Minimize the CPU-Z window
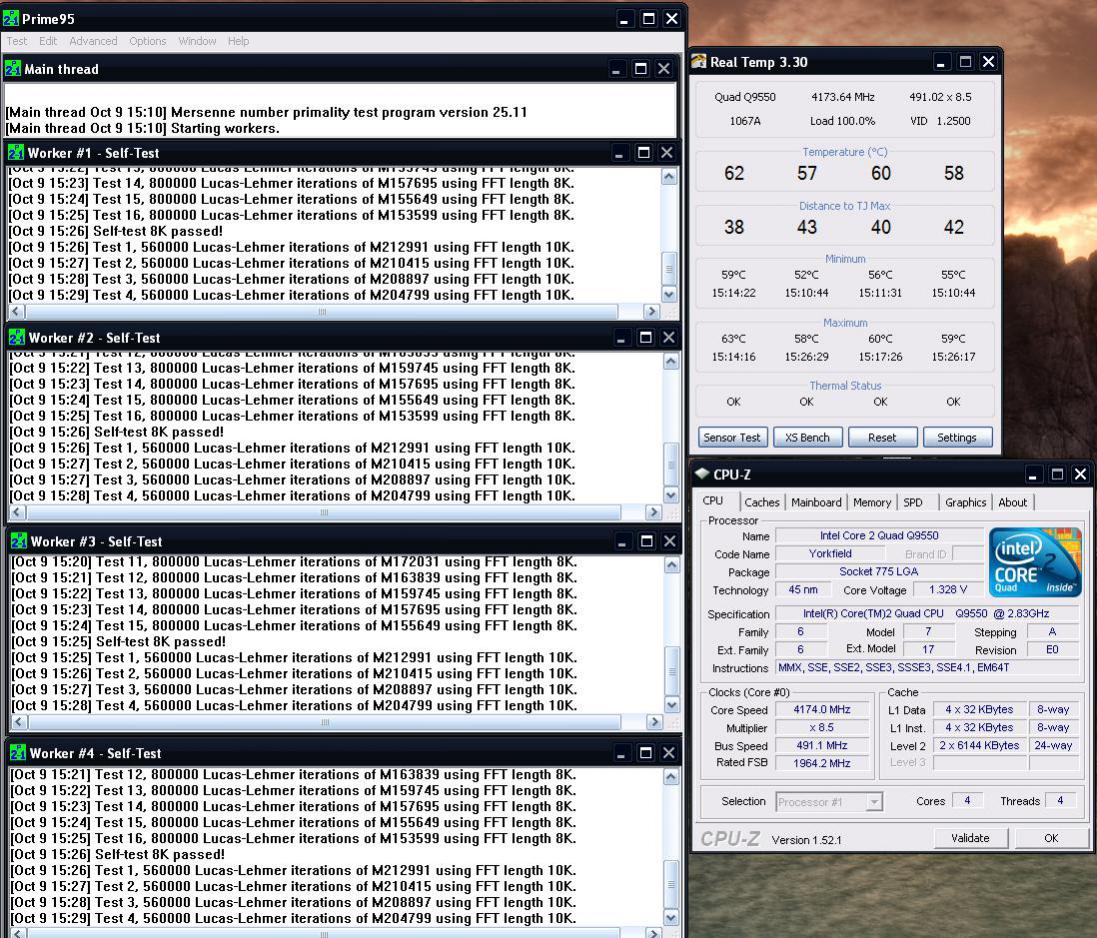The height and width of the screenshot is (938, 1097). click(x=1033, y=474)
